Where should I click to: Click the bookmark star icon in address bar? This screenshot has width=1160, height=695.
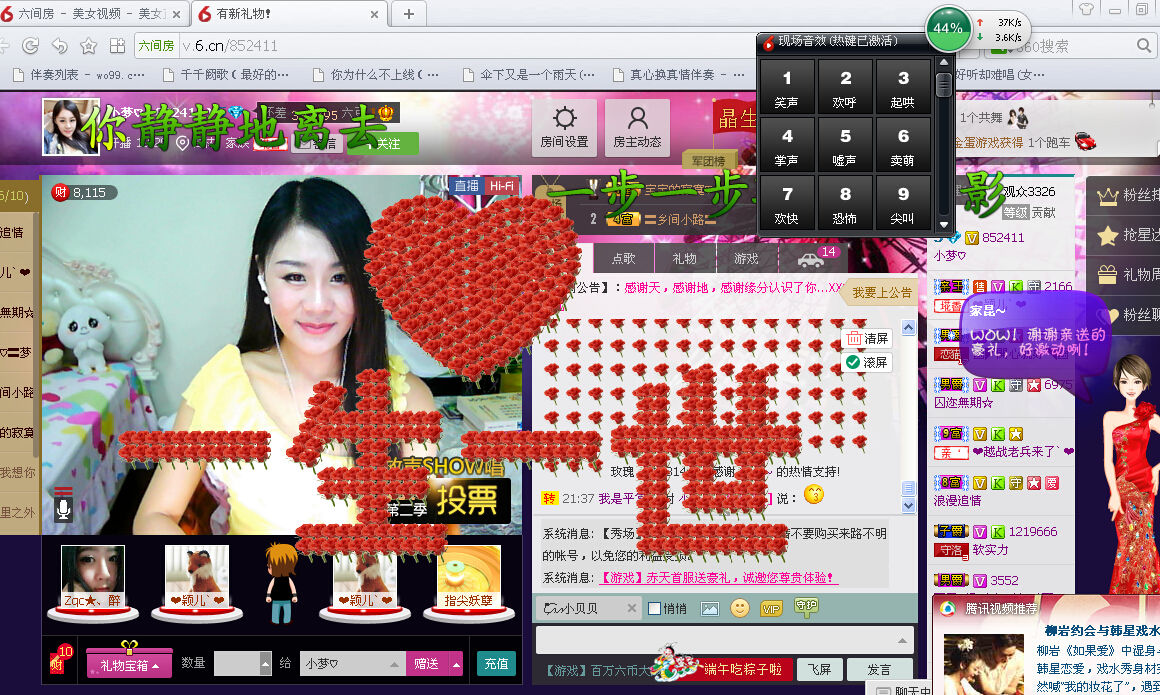[x=88, y=46]
